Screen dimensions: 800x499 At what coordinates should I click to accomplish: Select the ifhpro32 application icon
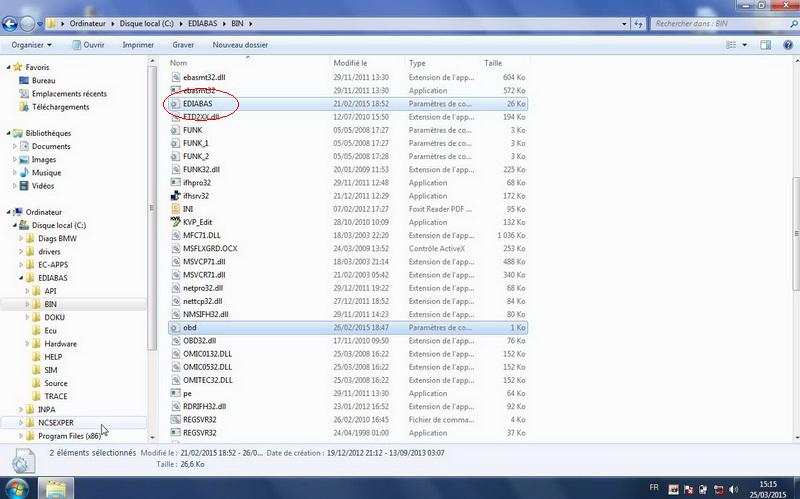175,183
